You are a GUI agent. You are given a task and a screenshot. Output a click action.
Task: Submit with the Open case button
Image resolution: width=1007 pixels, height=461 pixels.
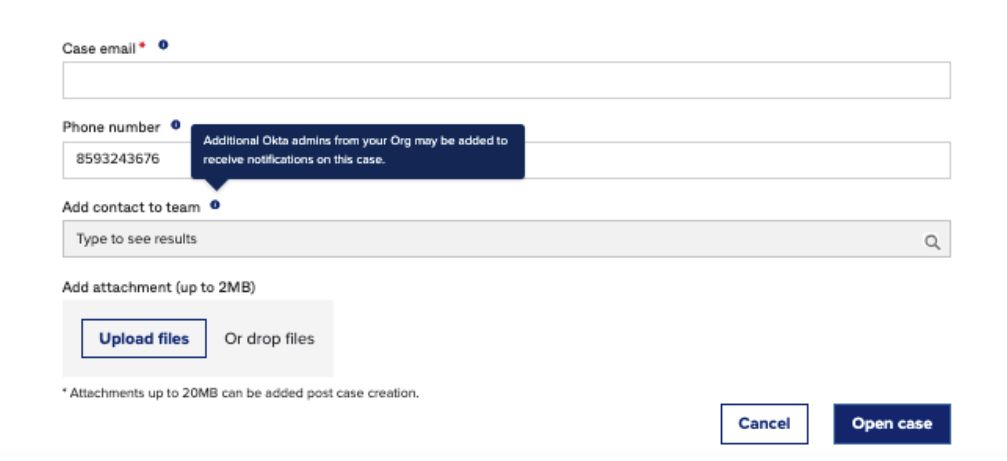point(891,424)
